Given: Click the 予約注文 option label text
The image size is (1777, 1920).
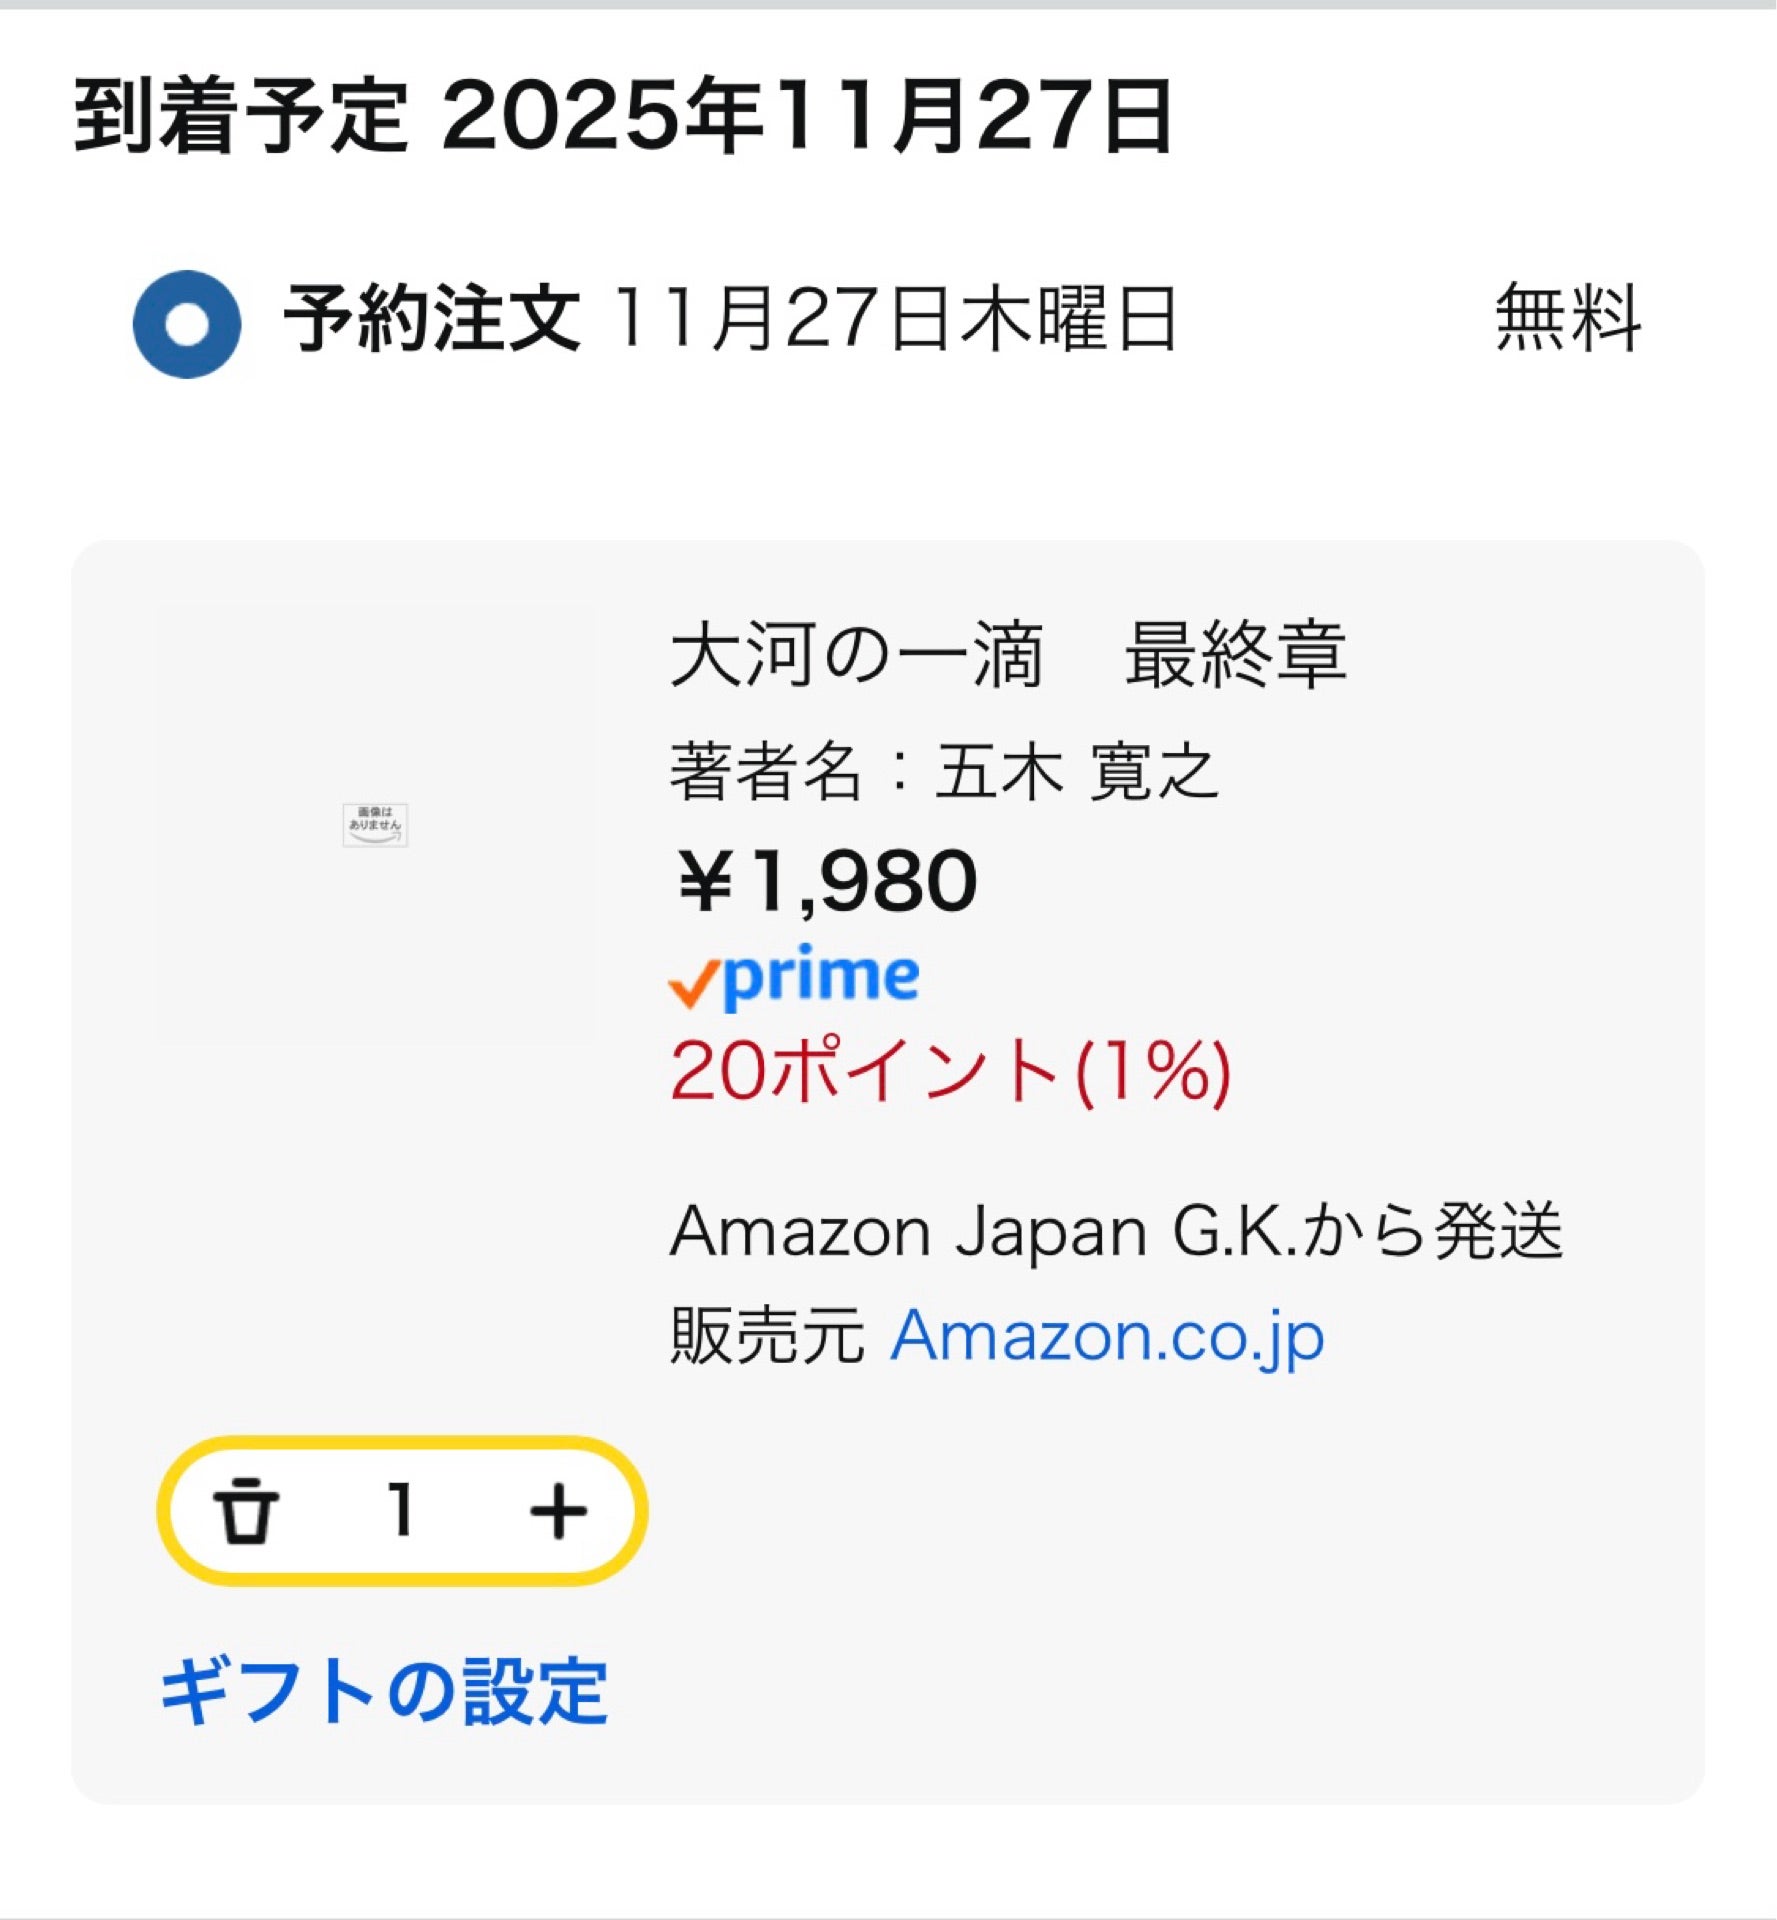Looking at the screenshot, I should (x=432, y=318).
